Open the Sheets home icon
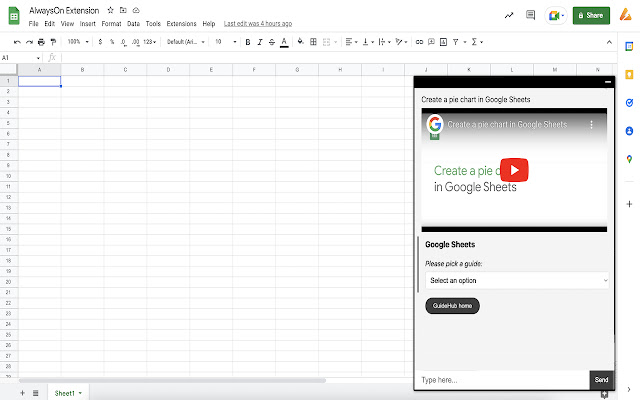The image size is (640, 400). [x=14, y=16]
